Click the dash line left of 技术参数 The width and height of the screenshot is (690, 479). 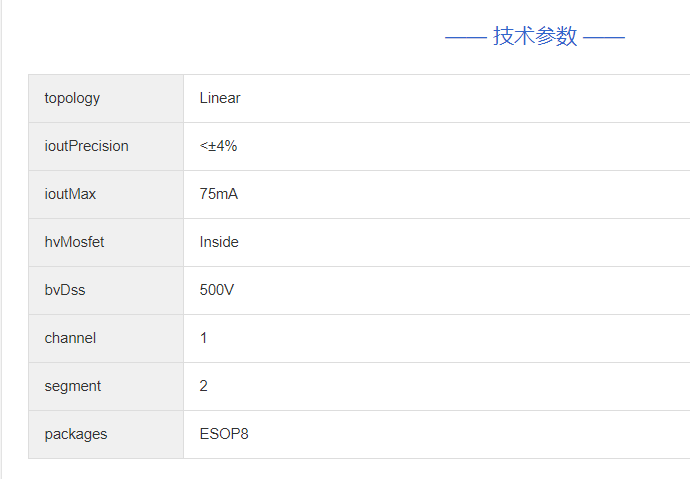pos(465,38)
